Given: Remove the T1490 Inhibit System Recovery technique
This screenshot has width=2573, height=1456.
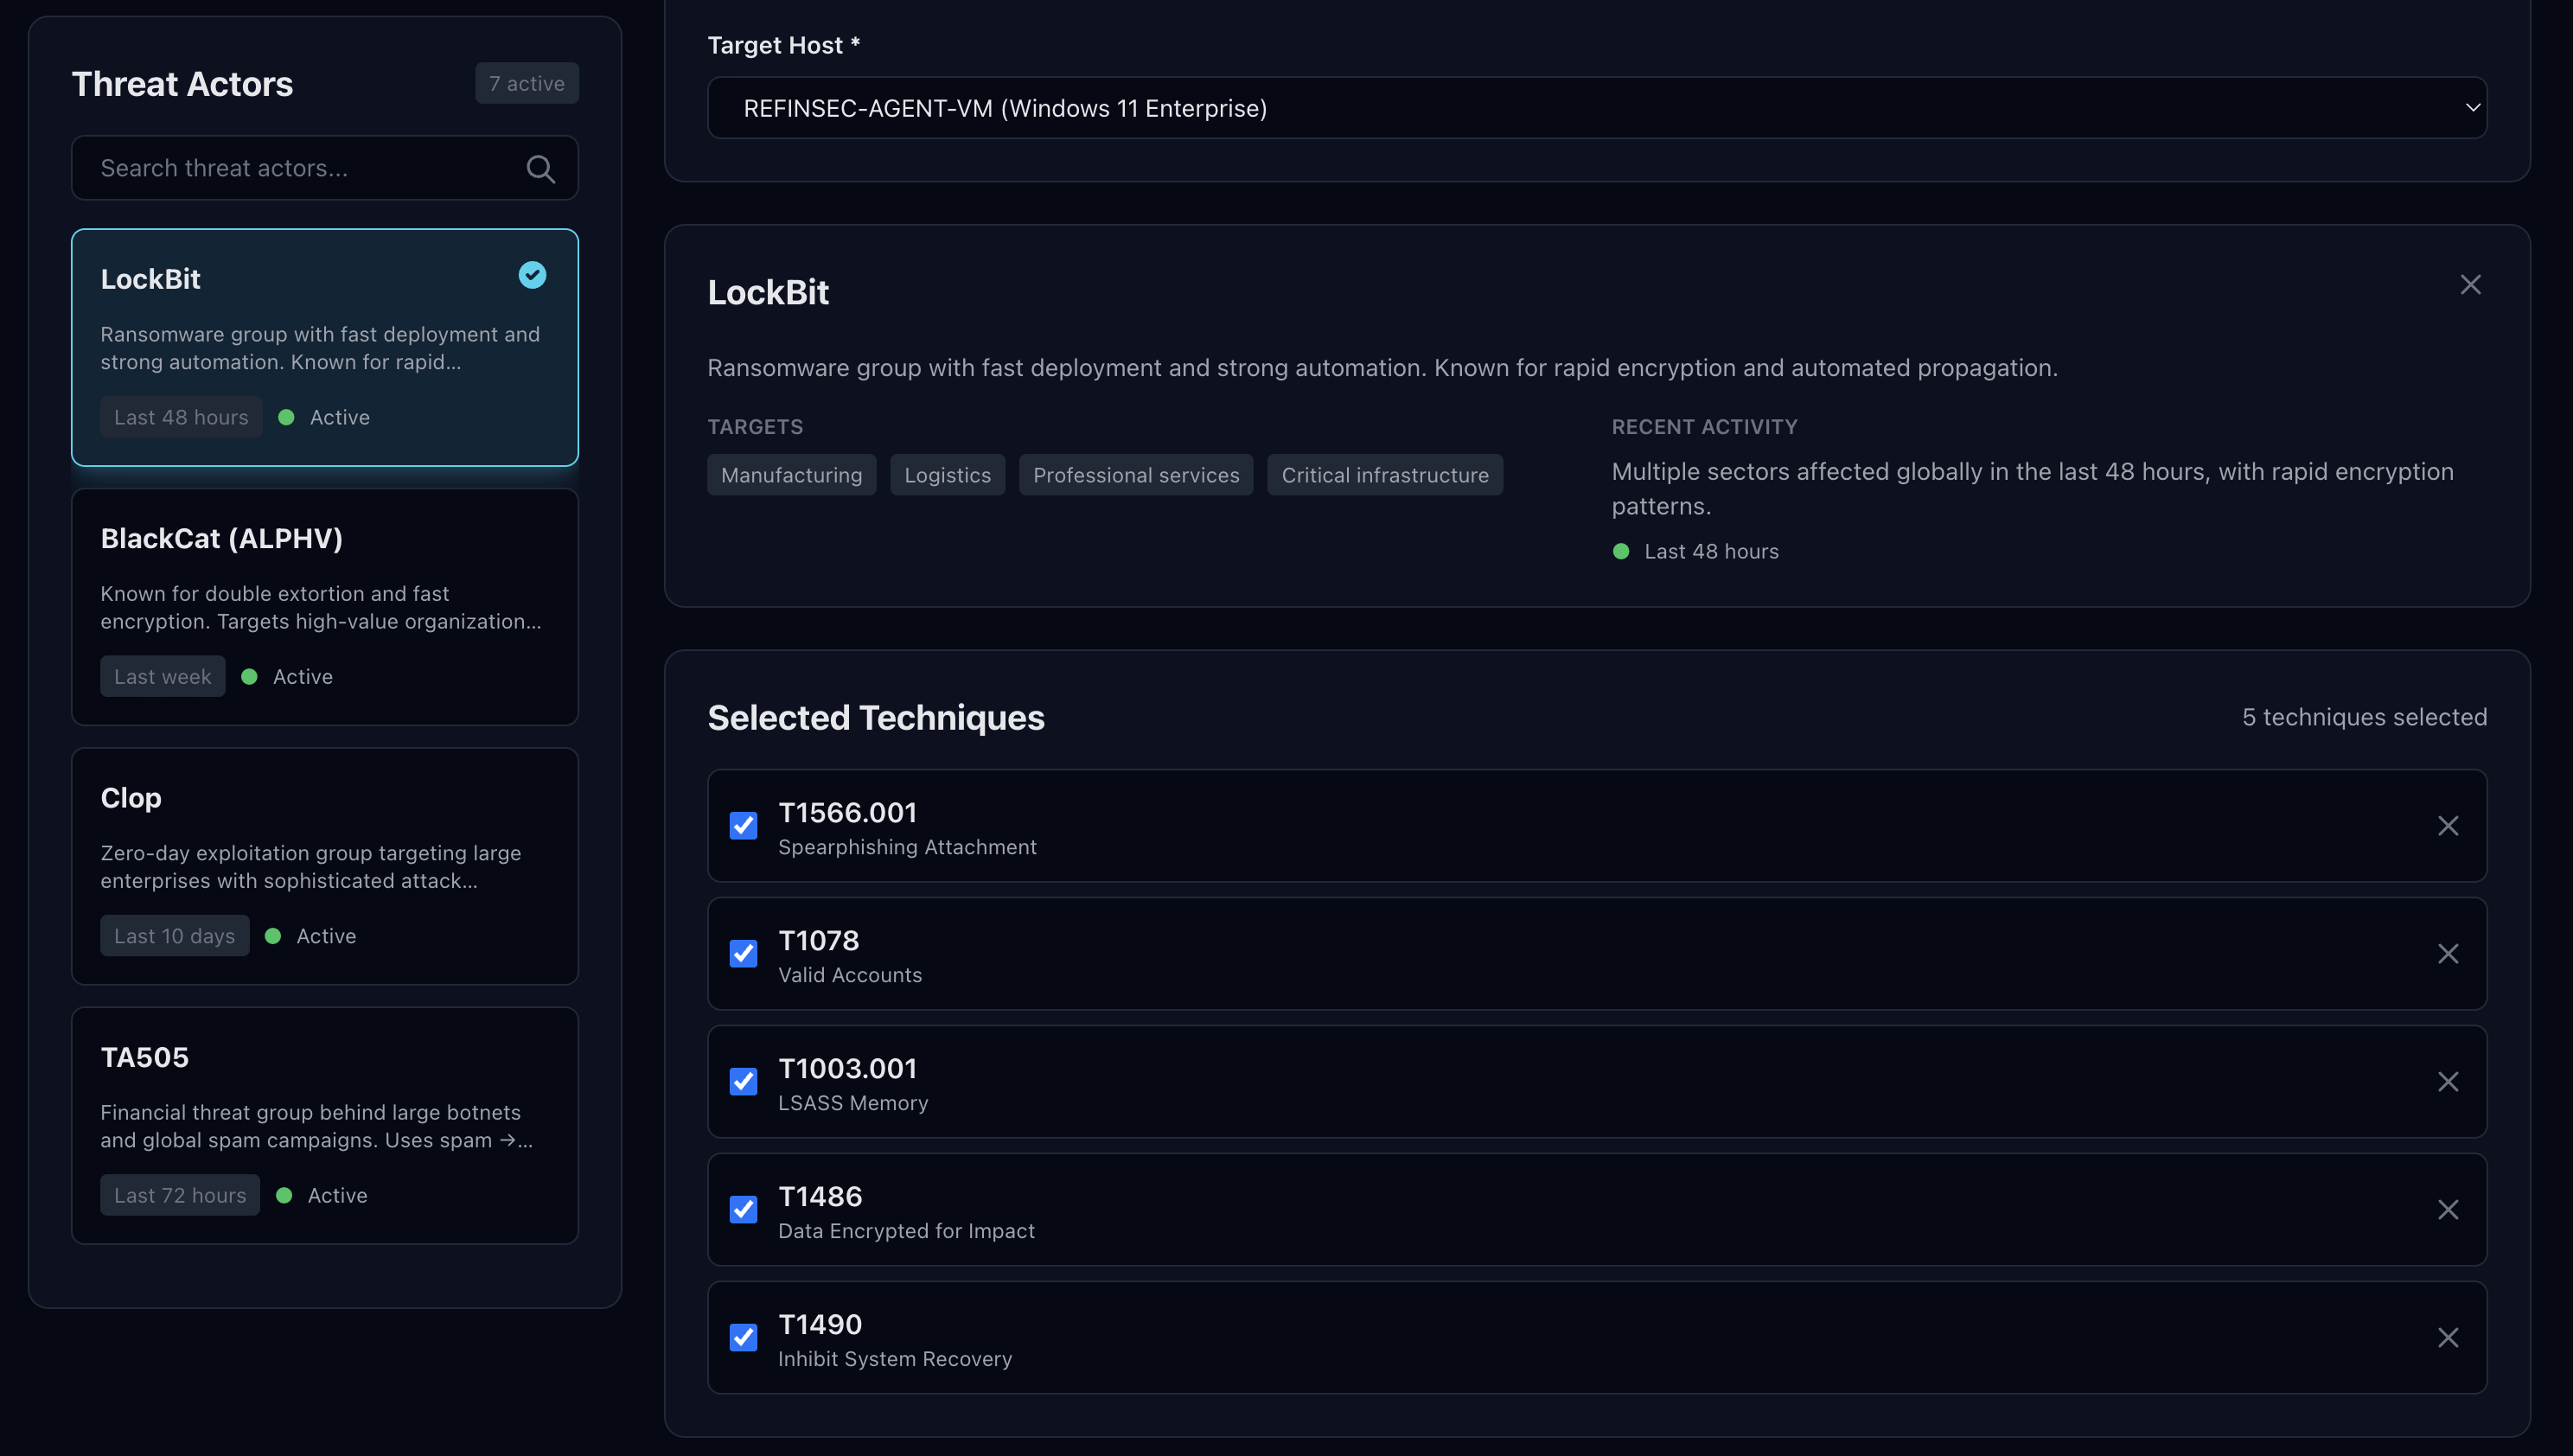Looking at the screenshot, I should [2448, 1337].
